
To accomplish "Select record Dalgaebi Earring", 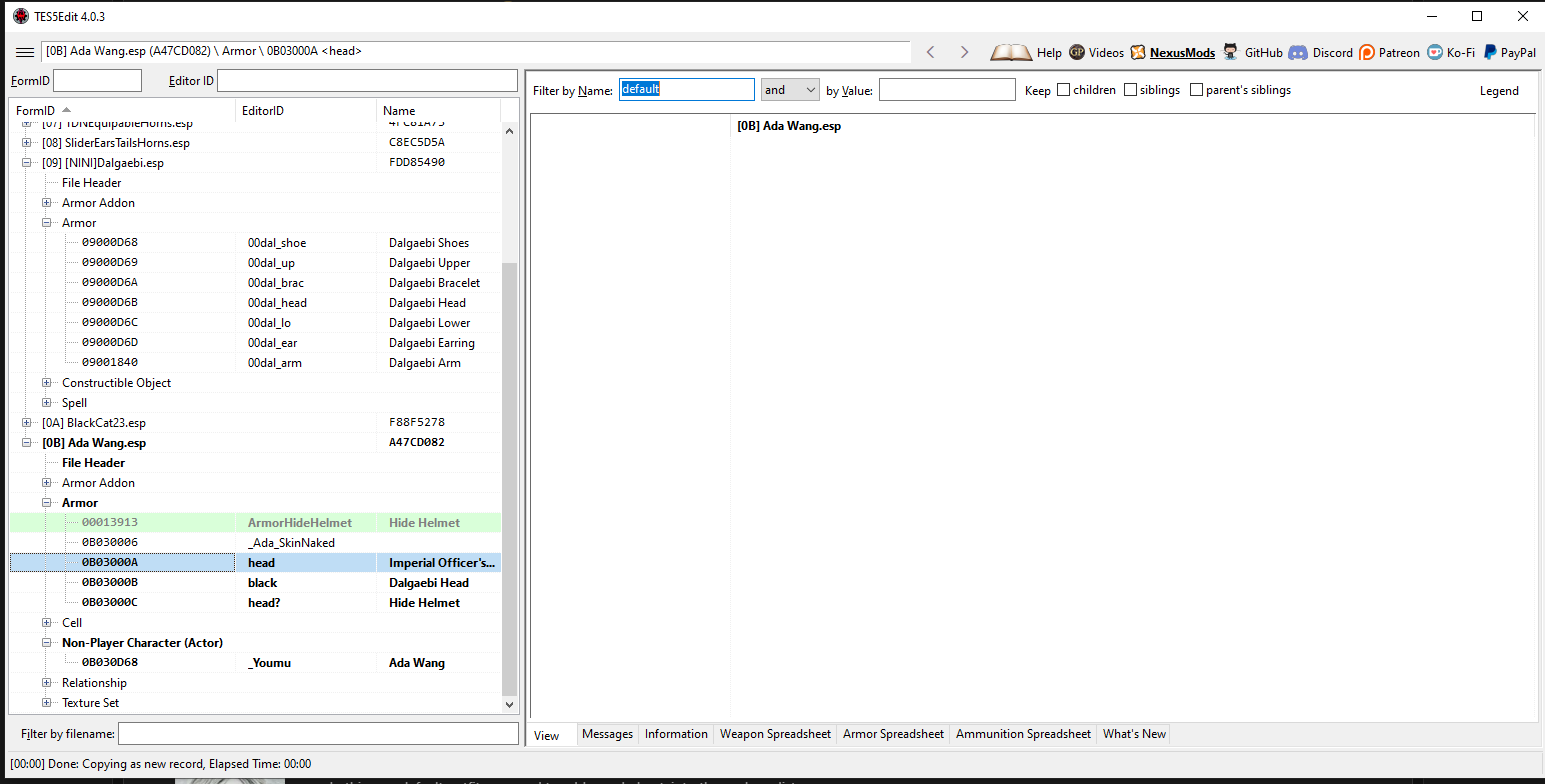I will (255, 343).
